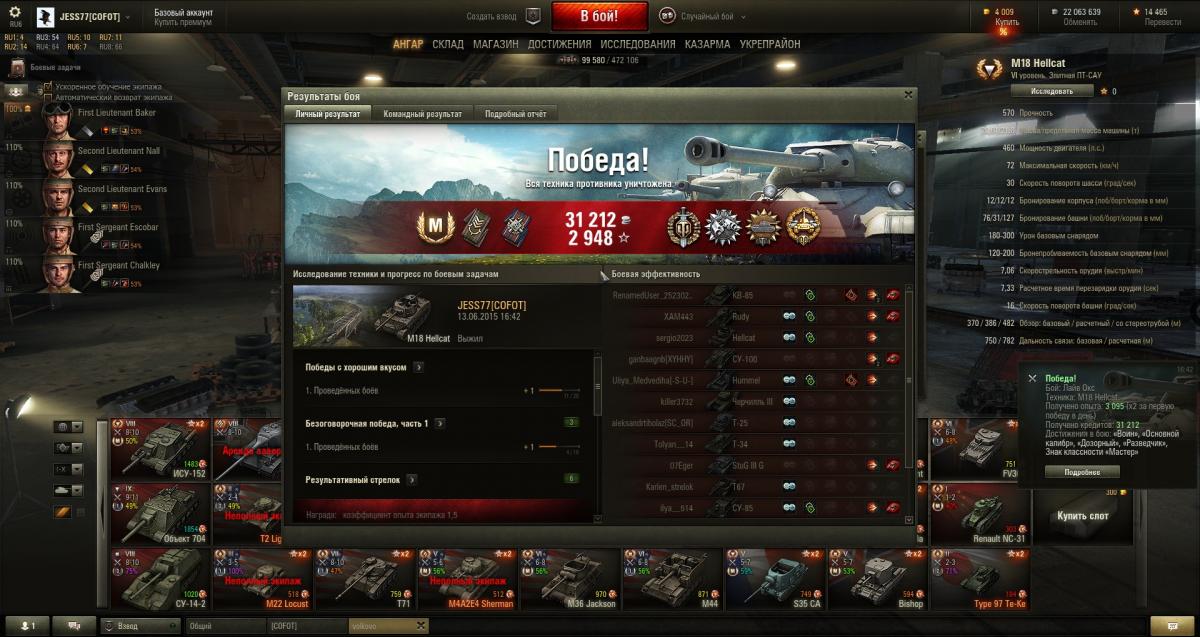Toggle the favorites checkbox in tank filter
Viewport: 1200px width, 637px height.
coord(82,513)
